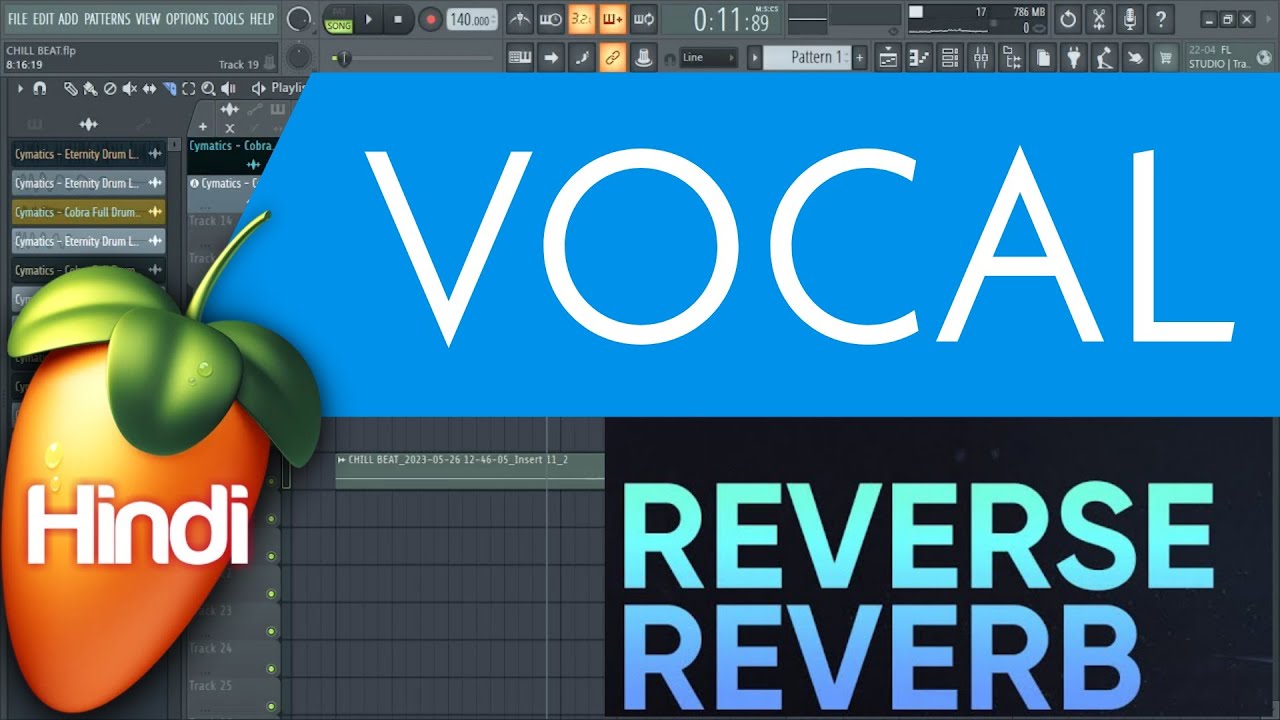The image size is (1280, 720).
Task: Toggle blend recording overdub icon
Action: pyautogui.click(x=613, y=19)
